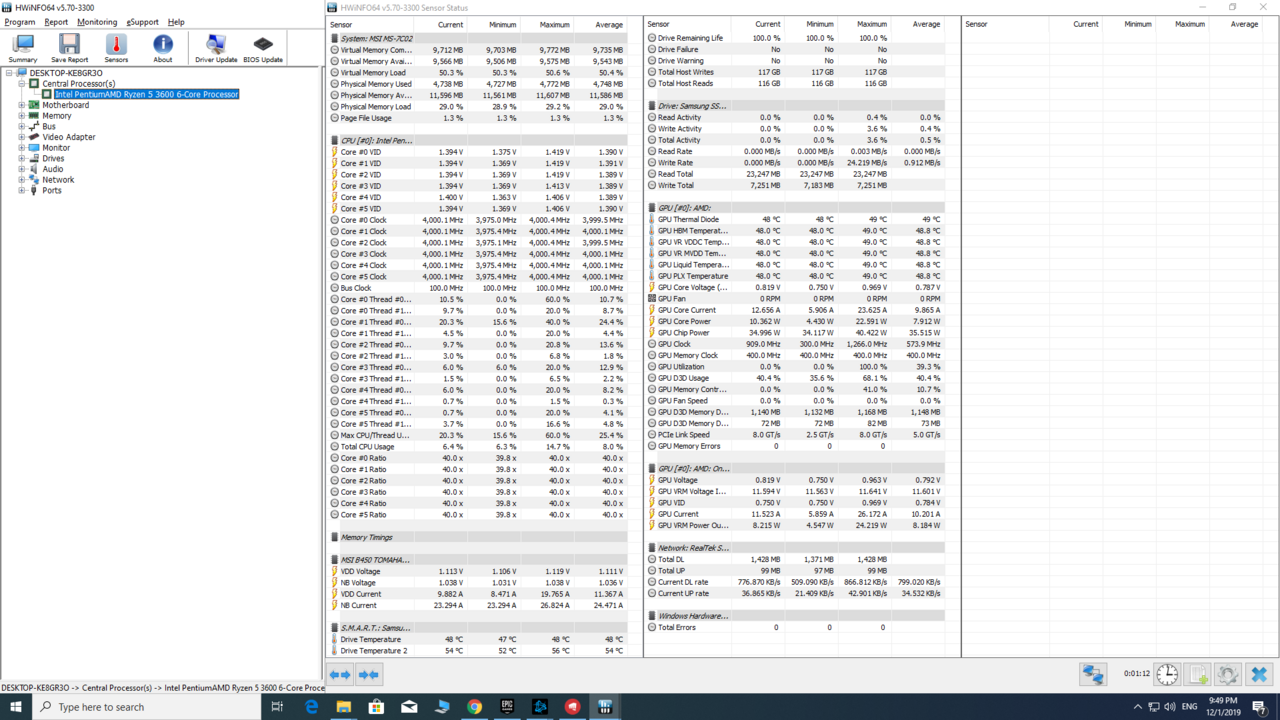Click the Save Report floppy icon

69,48
